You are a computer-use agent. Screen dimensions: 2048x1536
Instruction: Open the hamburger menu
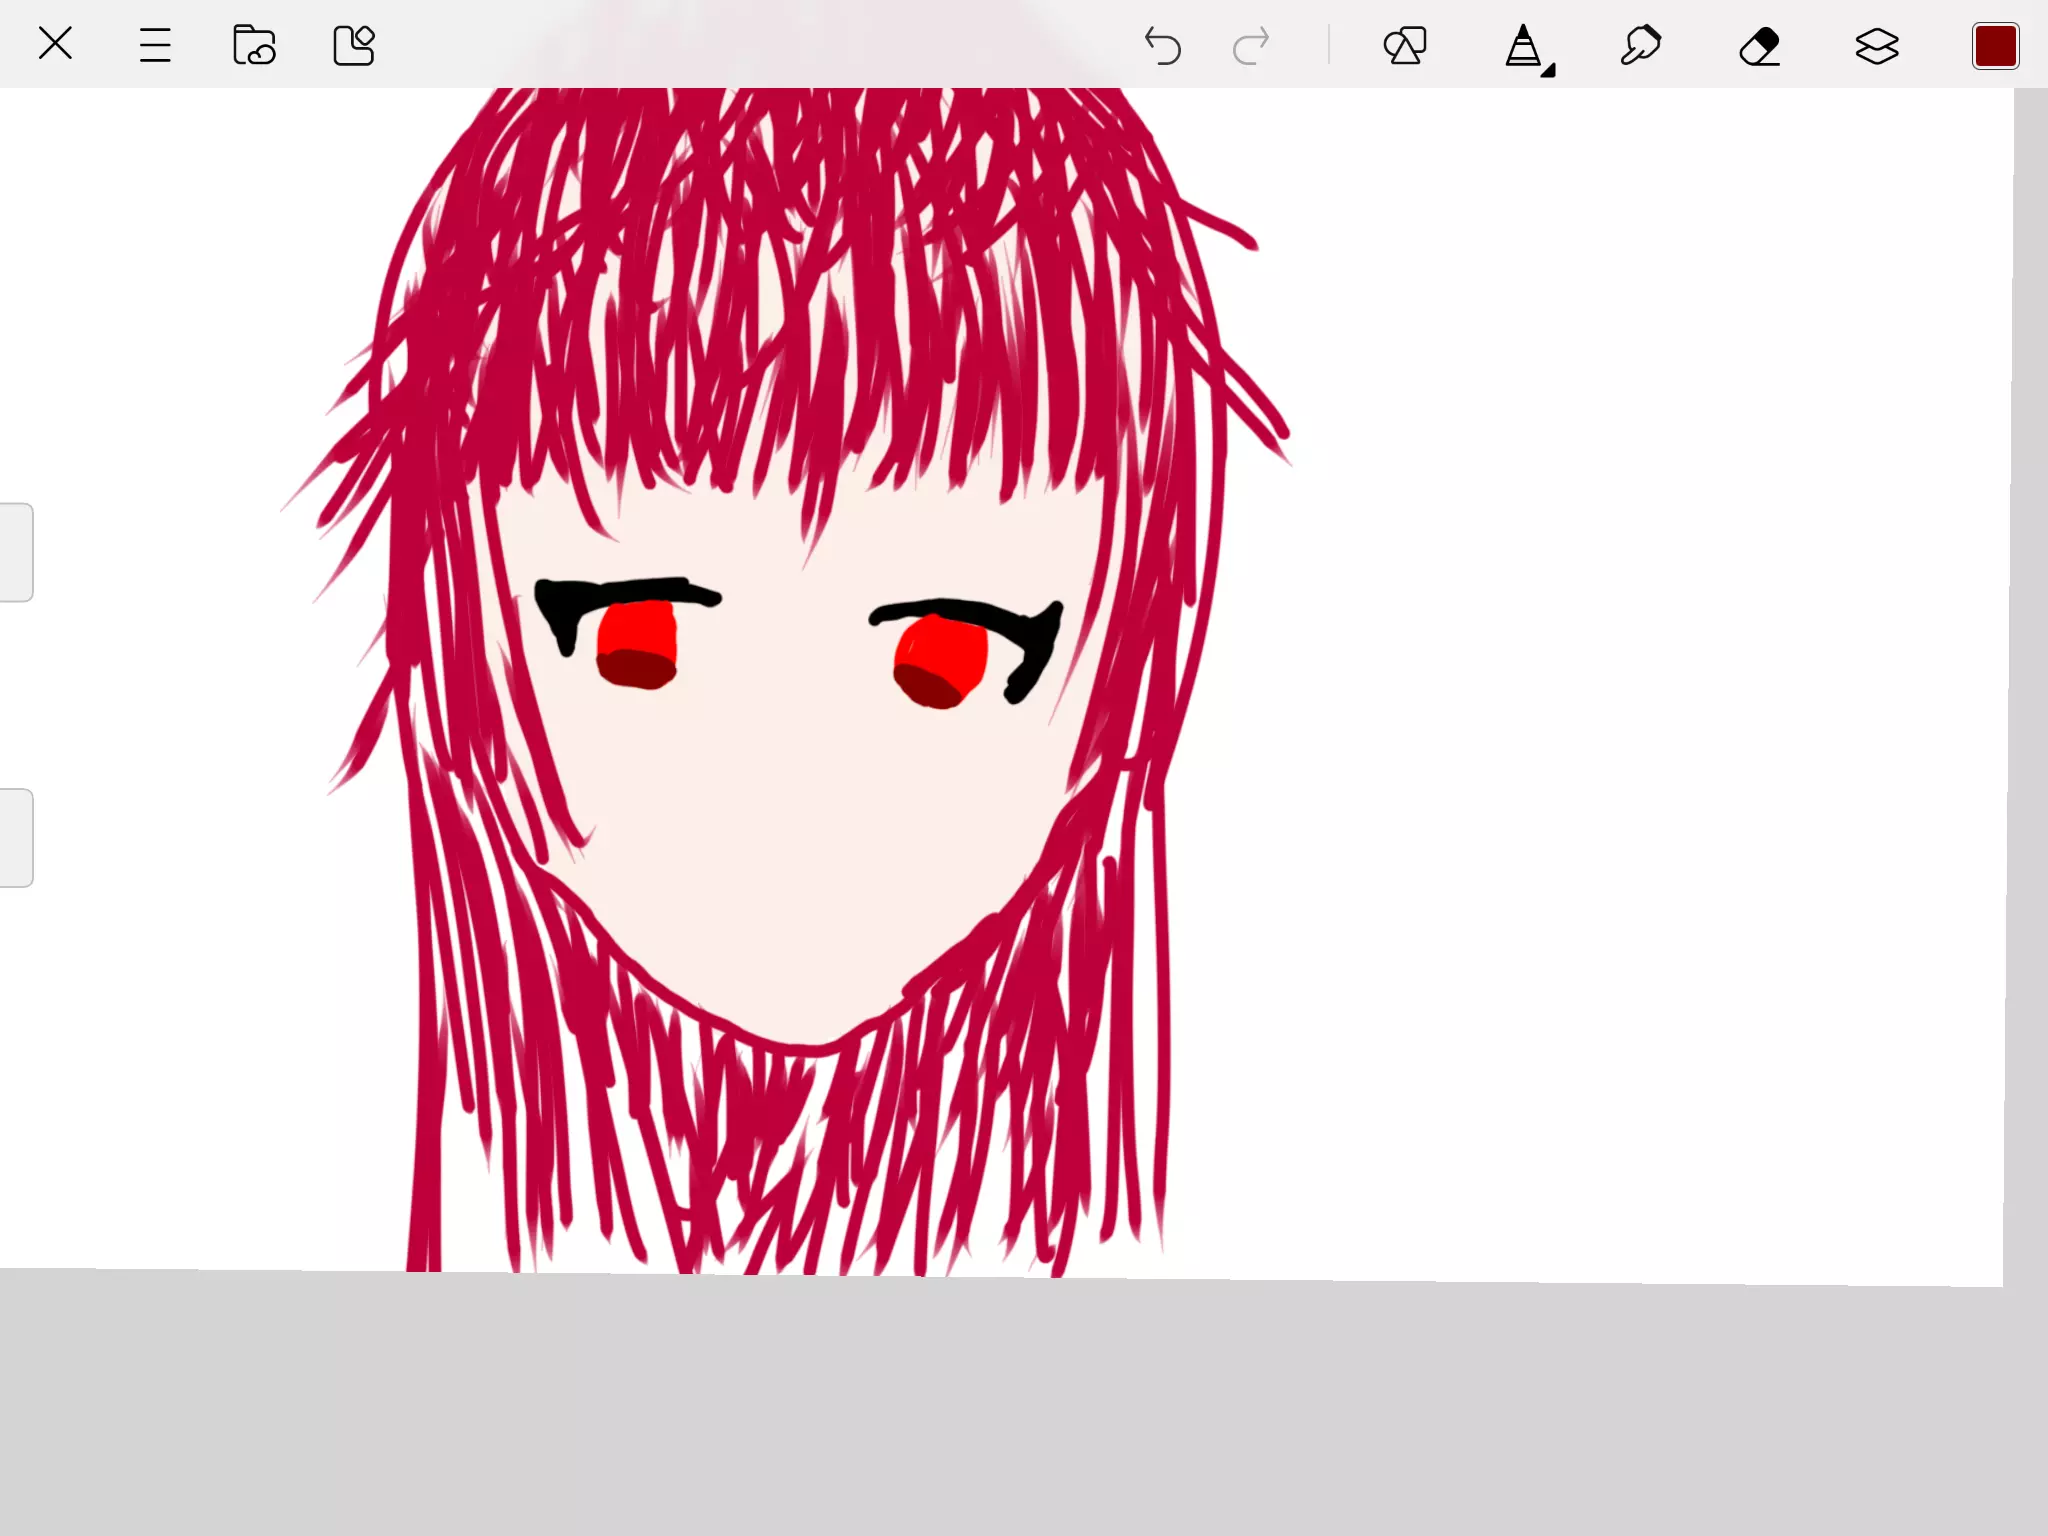155,46
